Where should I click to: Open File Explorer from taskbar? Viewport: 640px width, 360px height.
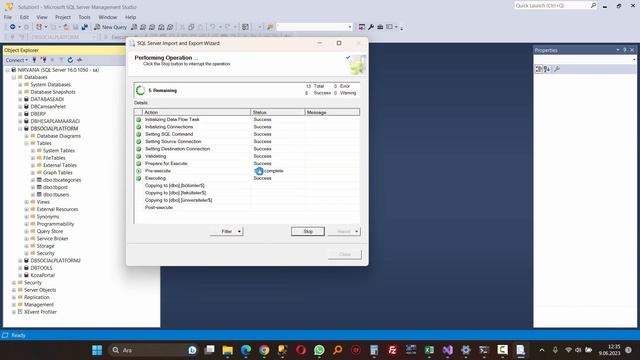pos(227,350)
